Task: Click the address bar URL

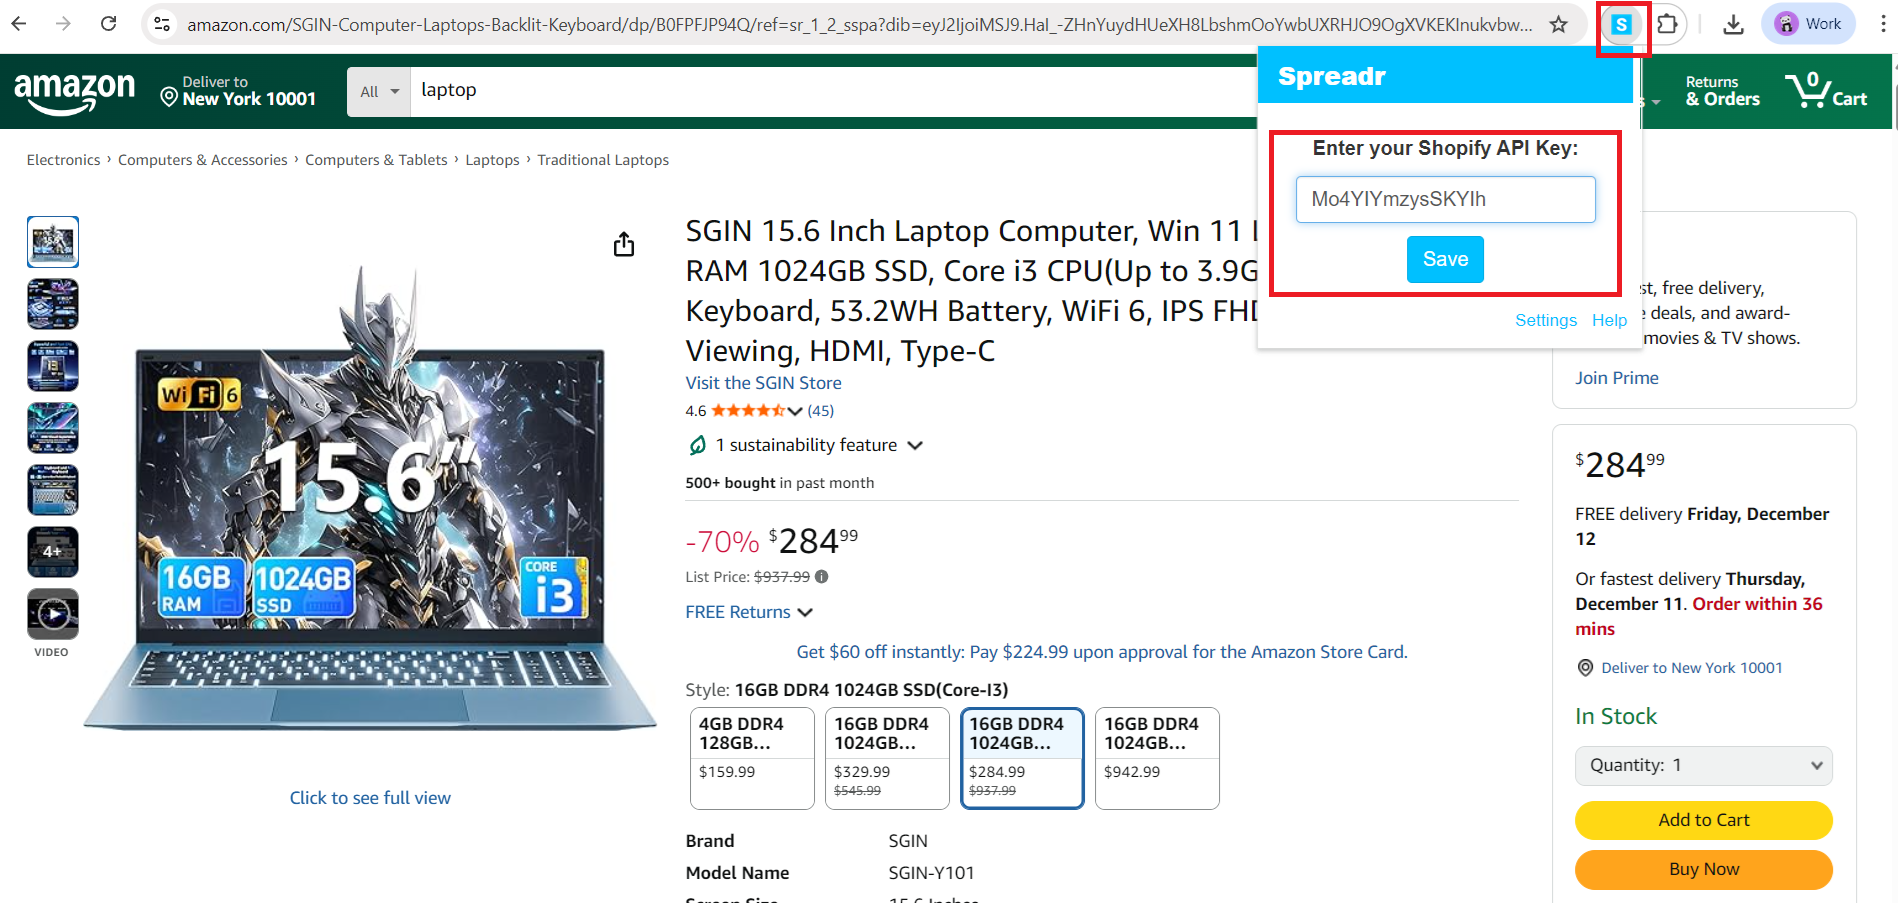Action: (x=859, y=24)
